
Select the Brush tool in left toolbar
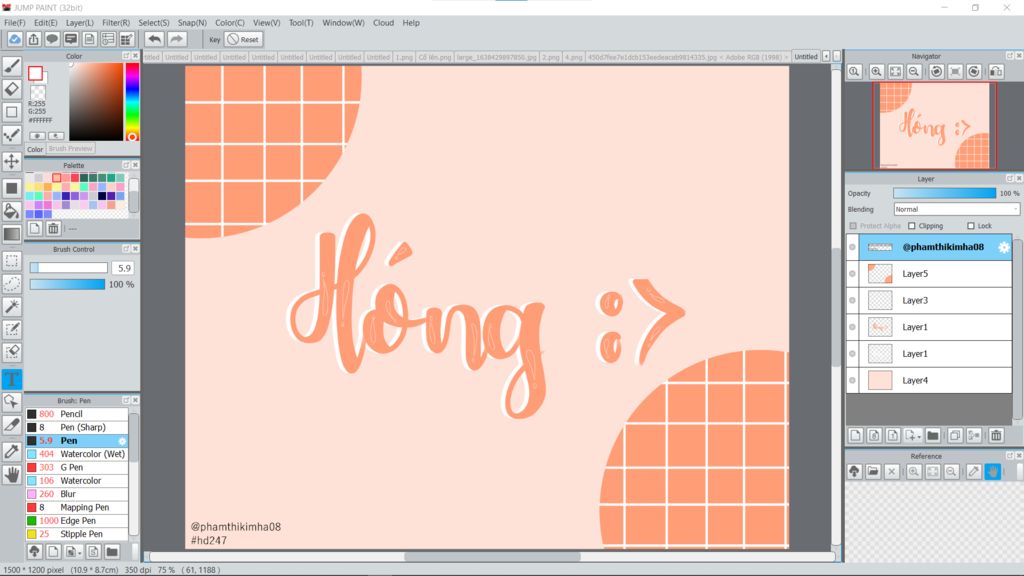12,66
